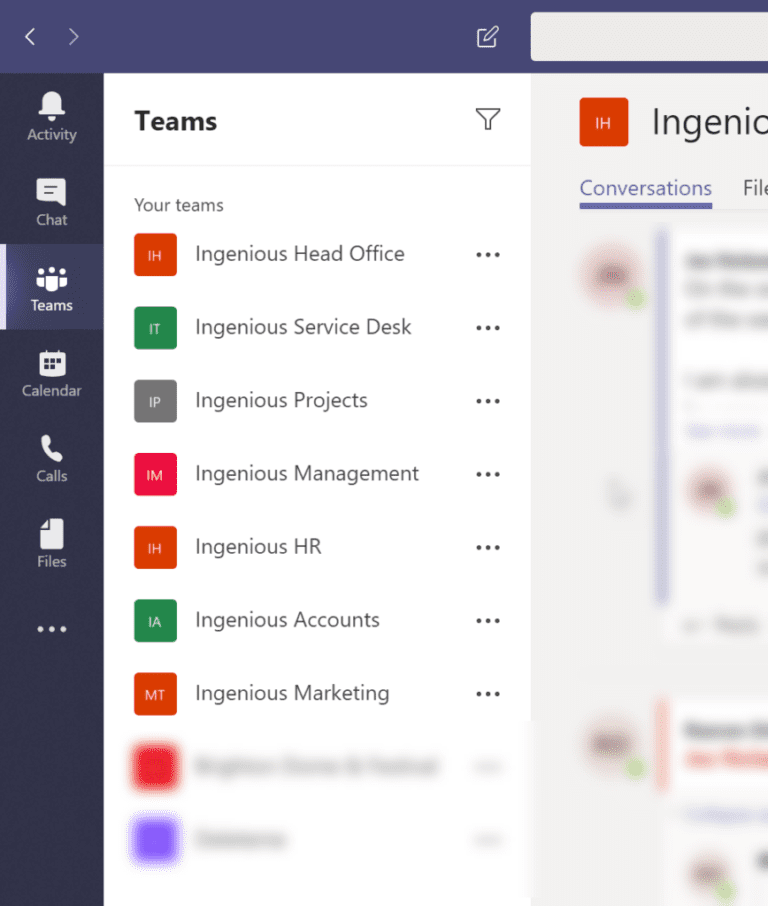
Task: Show more apps in the sidebar
Action: 51,628
